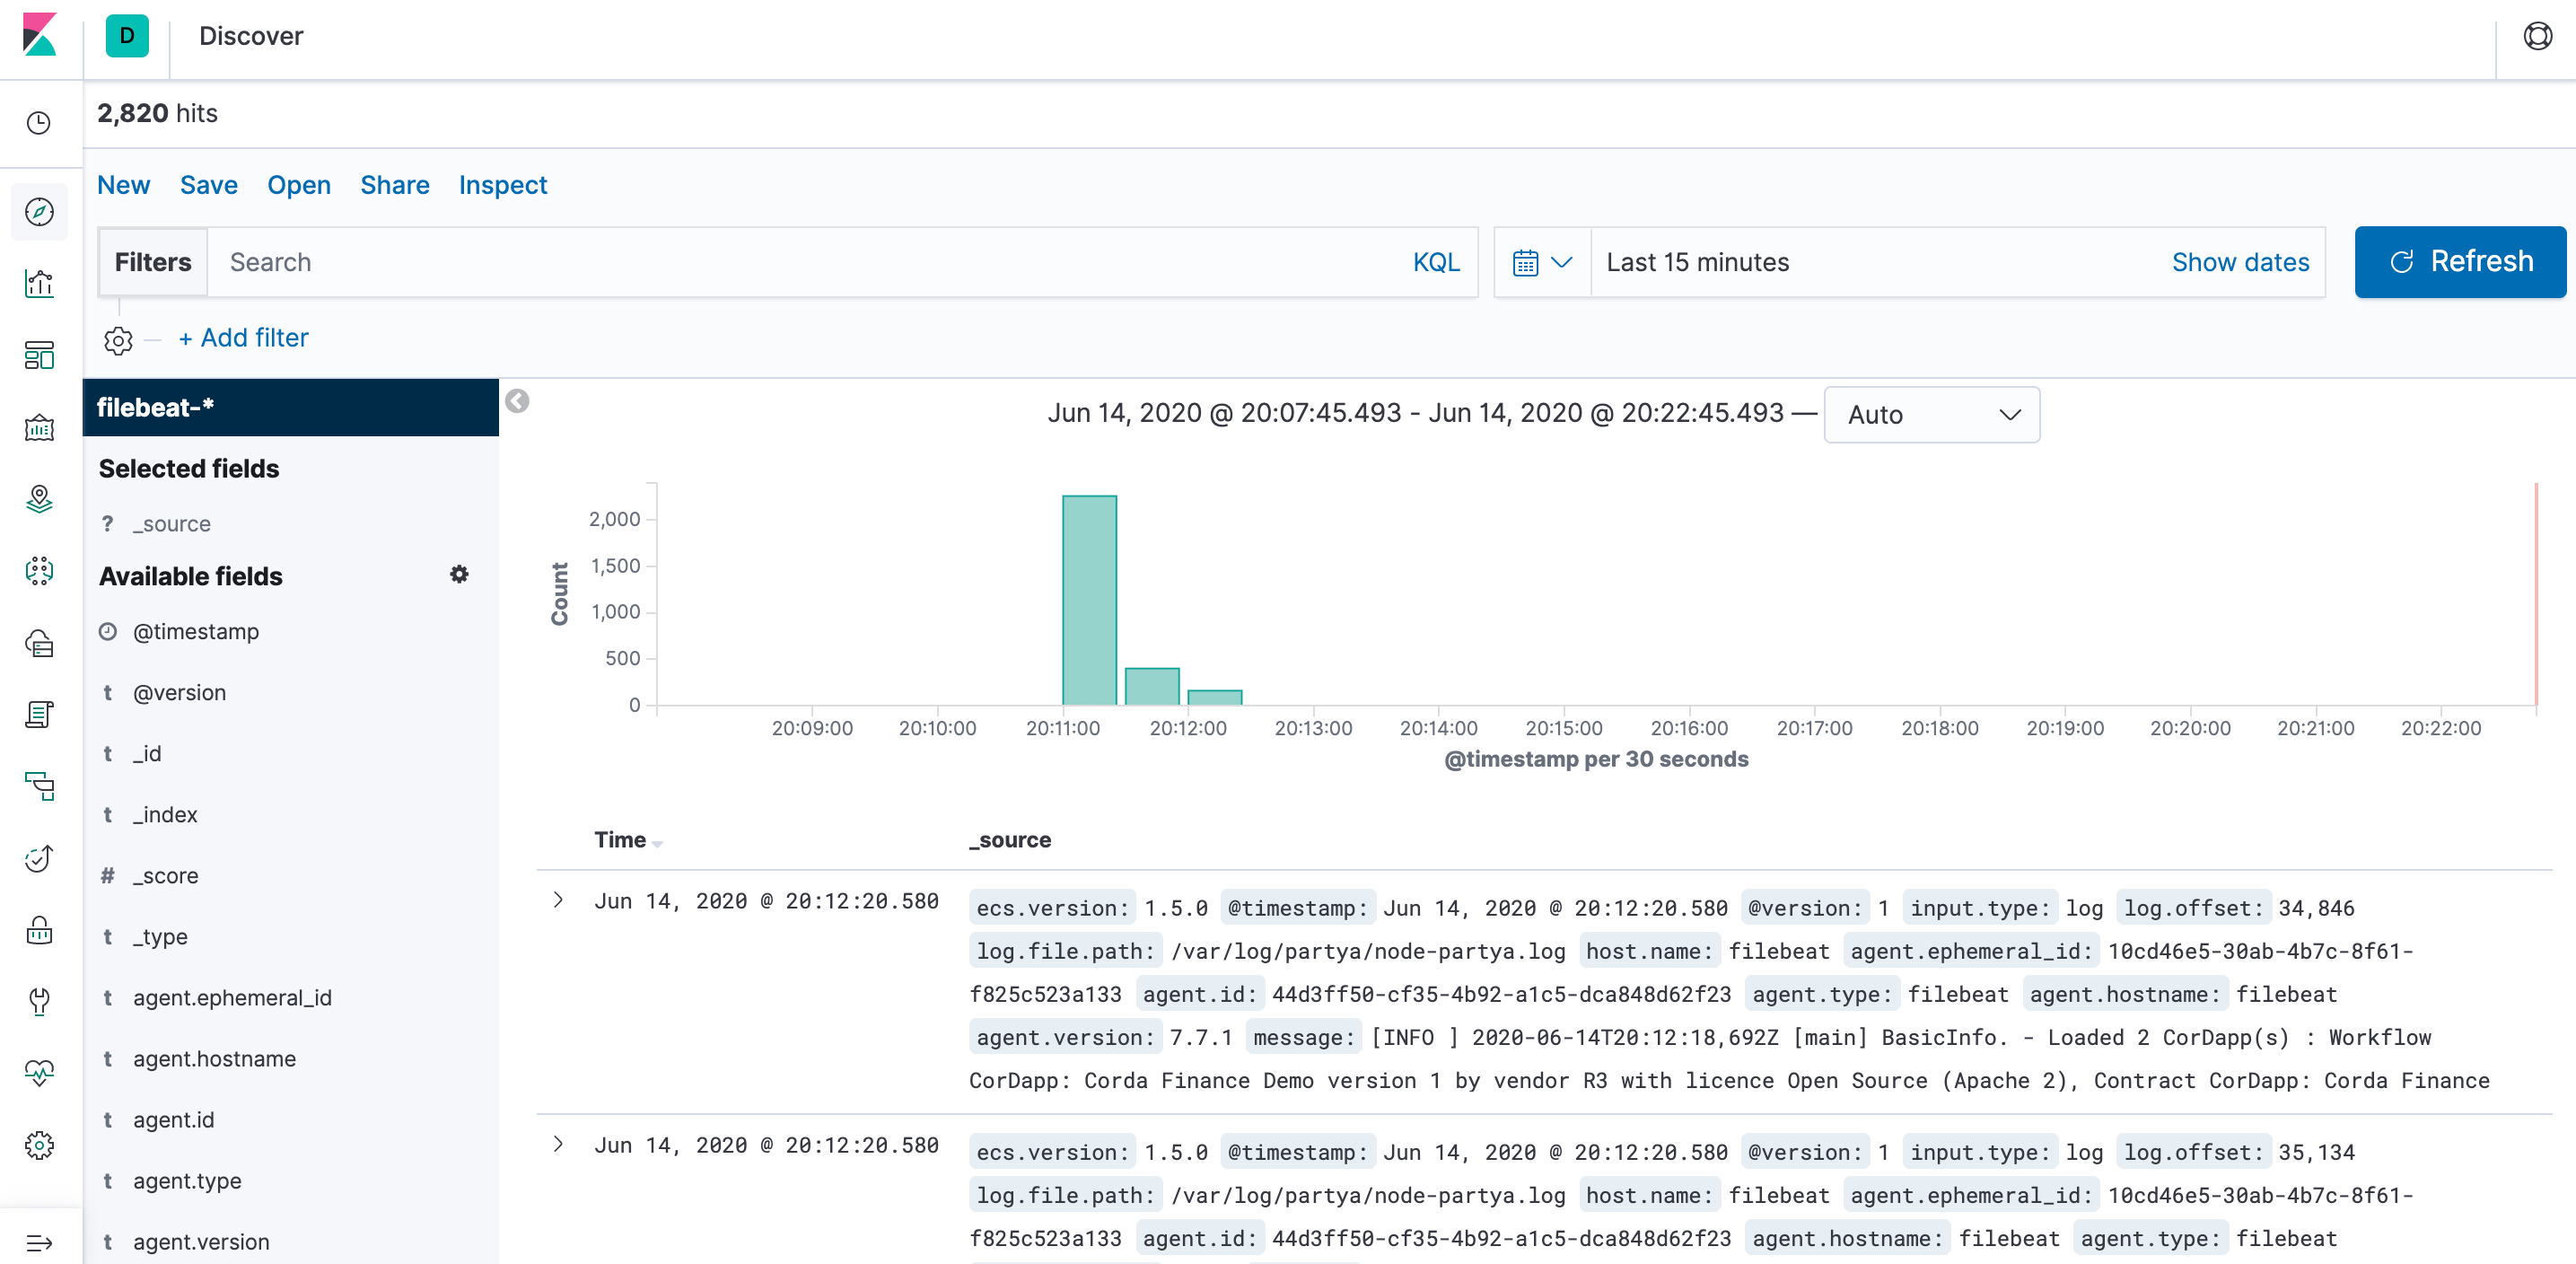This screenshot has width=2576, height=1264.
Task: Open Metrics icon in sidebar
Action: click(39, 643)
